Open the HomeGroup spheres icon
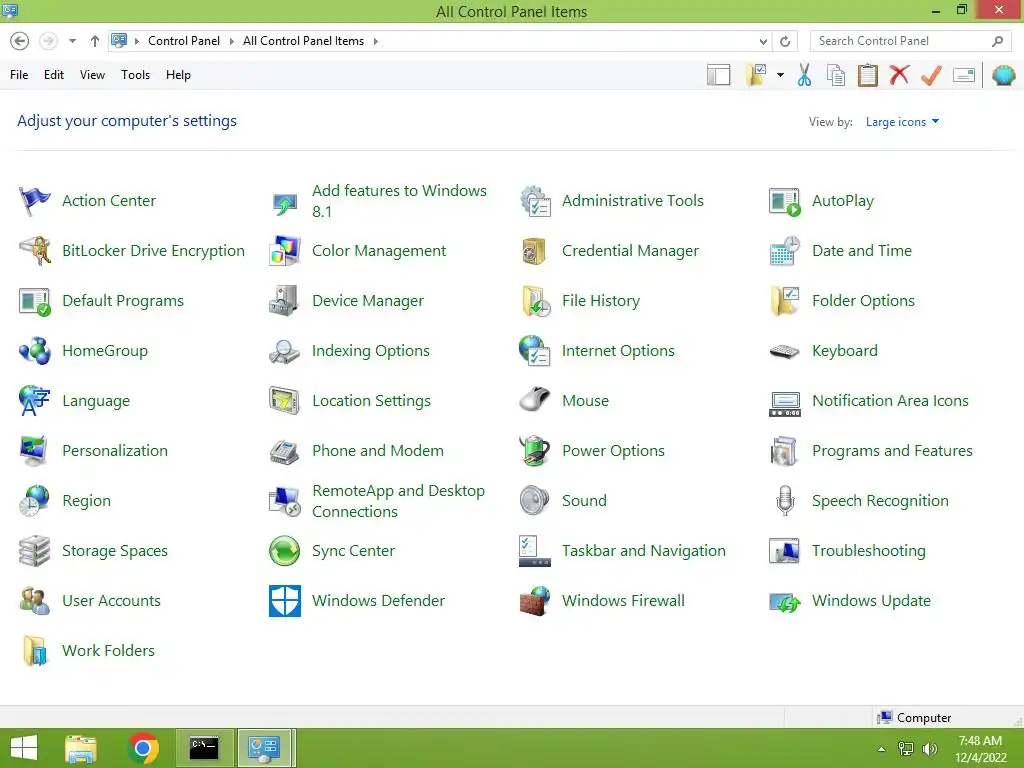This screenshot has height=768, width=1024. click(x=35, y=351)
